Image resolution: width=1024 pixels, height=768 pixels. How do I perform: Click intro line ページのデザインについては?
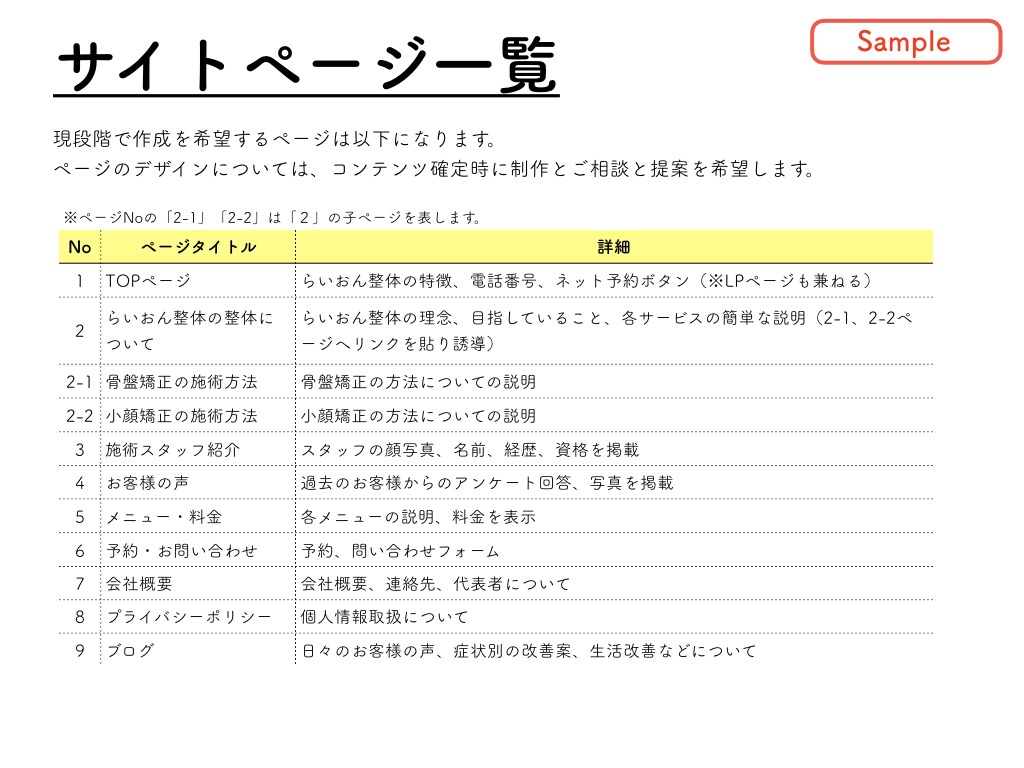coord(435,169)
